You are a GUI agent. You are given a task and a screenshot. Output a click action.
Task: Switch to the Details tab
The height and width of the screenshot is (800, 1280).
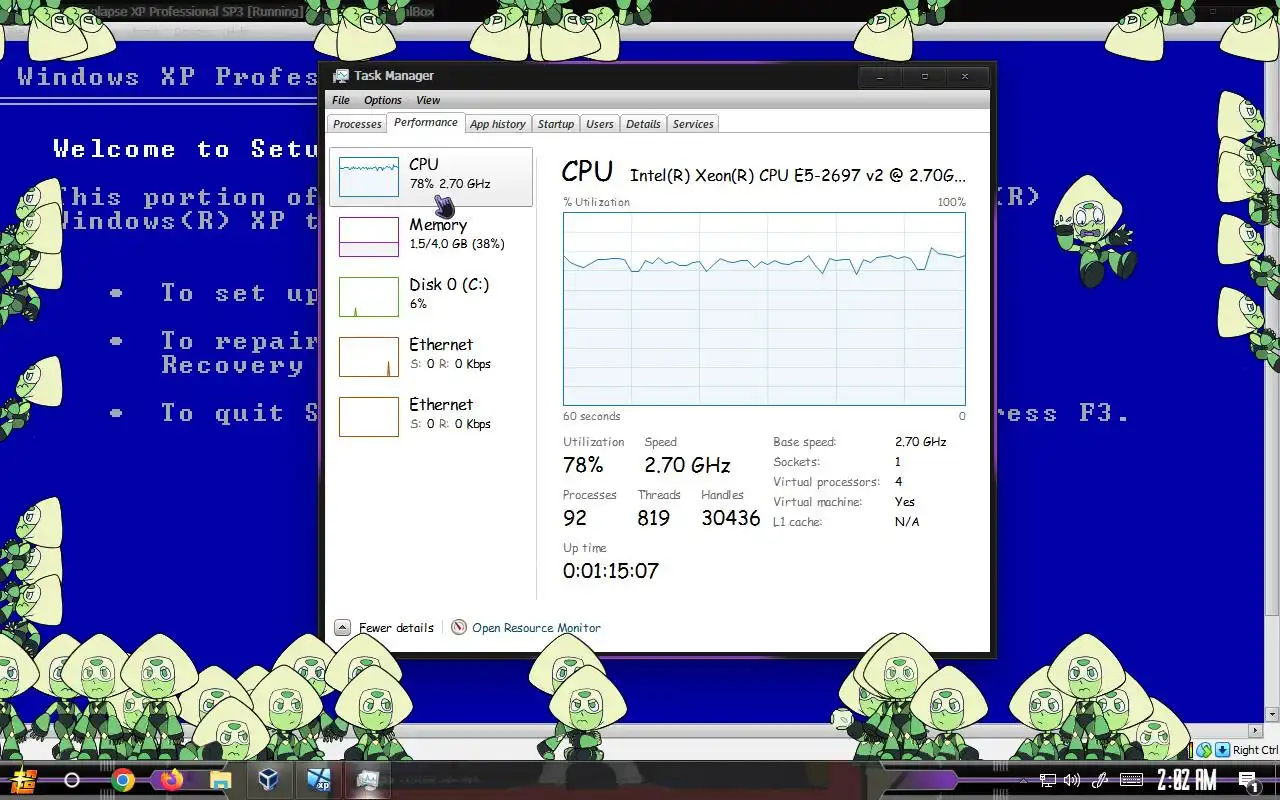(x=643, y=124)
